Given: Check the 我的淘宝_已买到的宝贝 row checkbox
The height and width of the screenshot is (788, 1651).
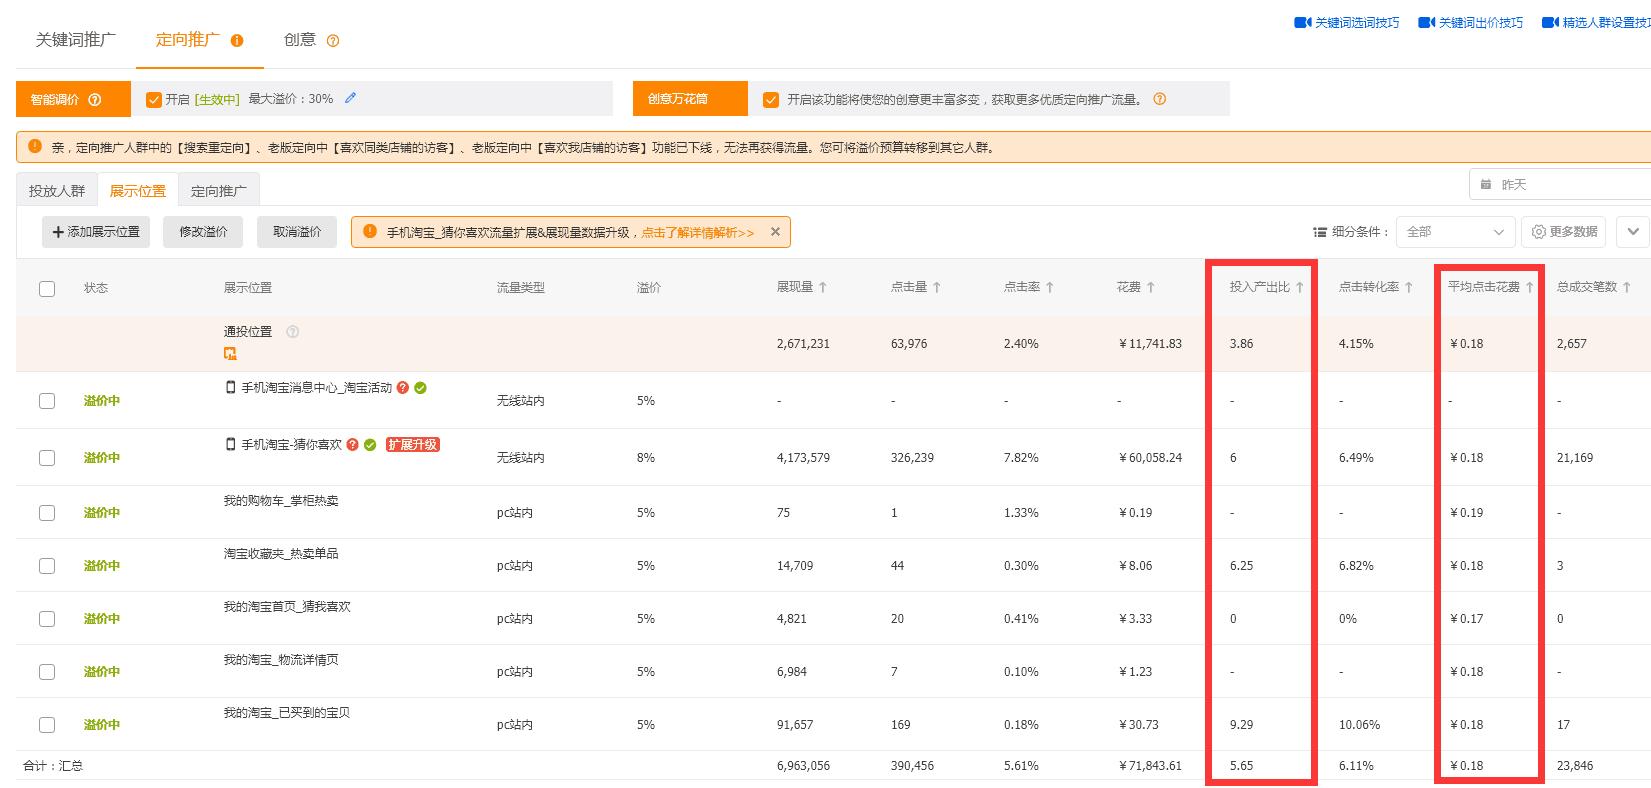Looking at the screenshot, I should point(47,725).
